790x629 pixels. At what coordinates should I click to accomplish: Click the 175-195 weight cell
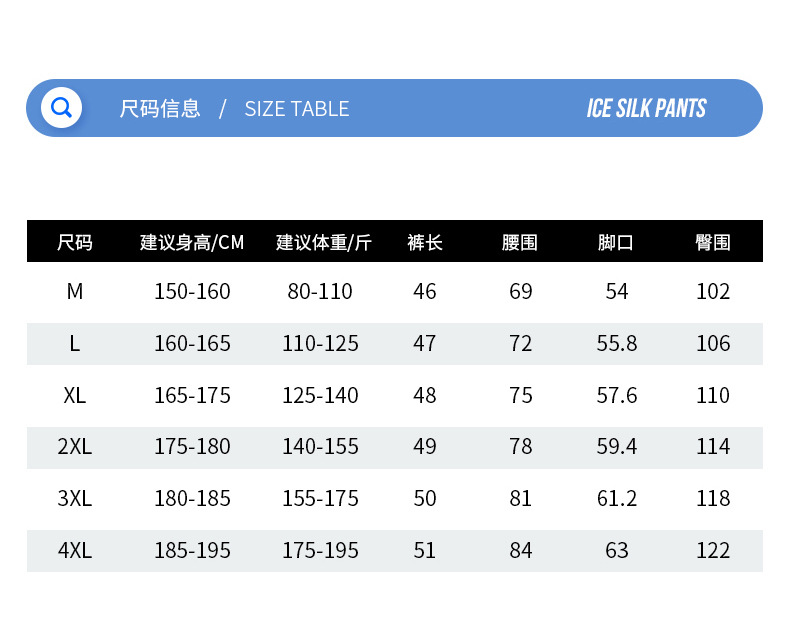[320, 550]
